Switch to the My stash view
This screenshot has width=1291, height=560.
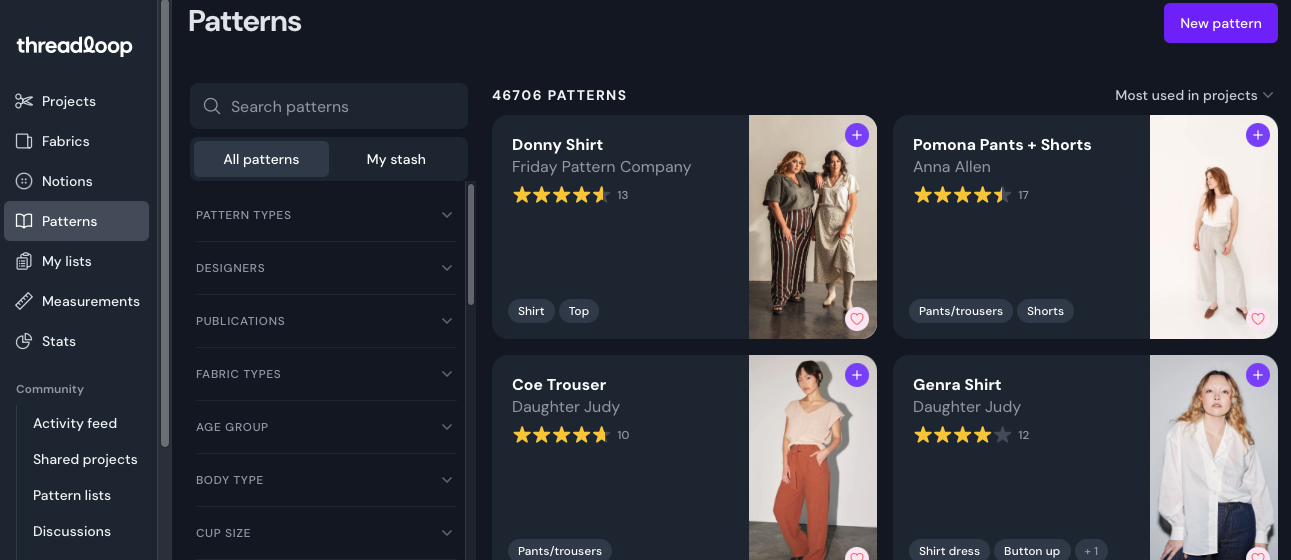pyautogui.click(x=396, y=159)
